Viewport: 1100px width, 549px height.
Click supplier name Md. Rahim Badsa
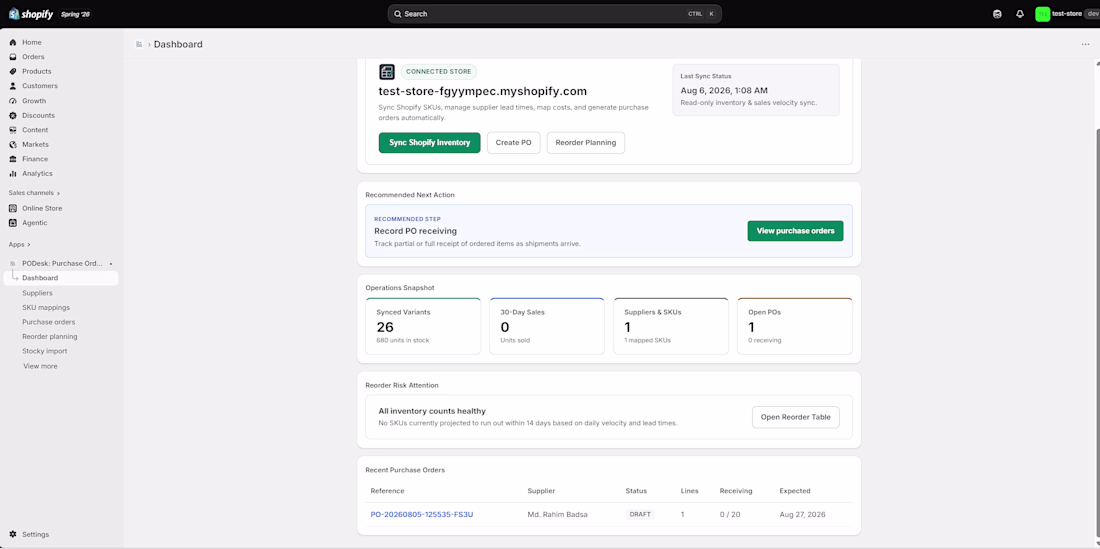(x=558, y=515)
